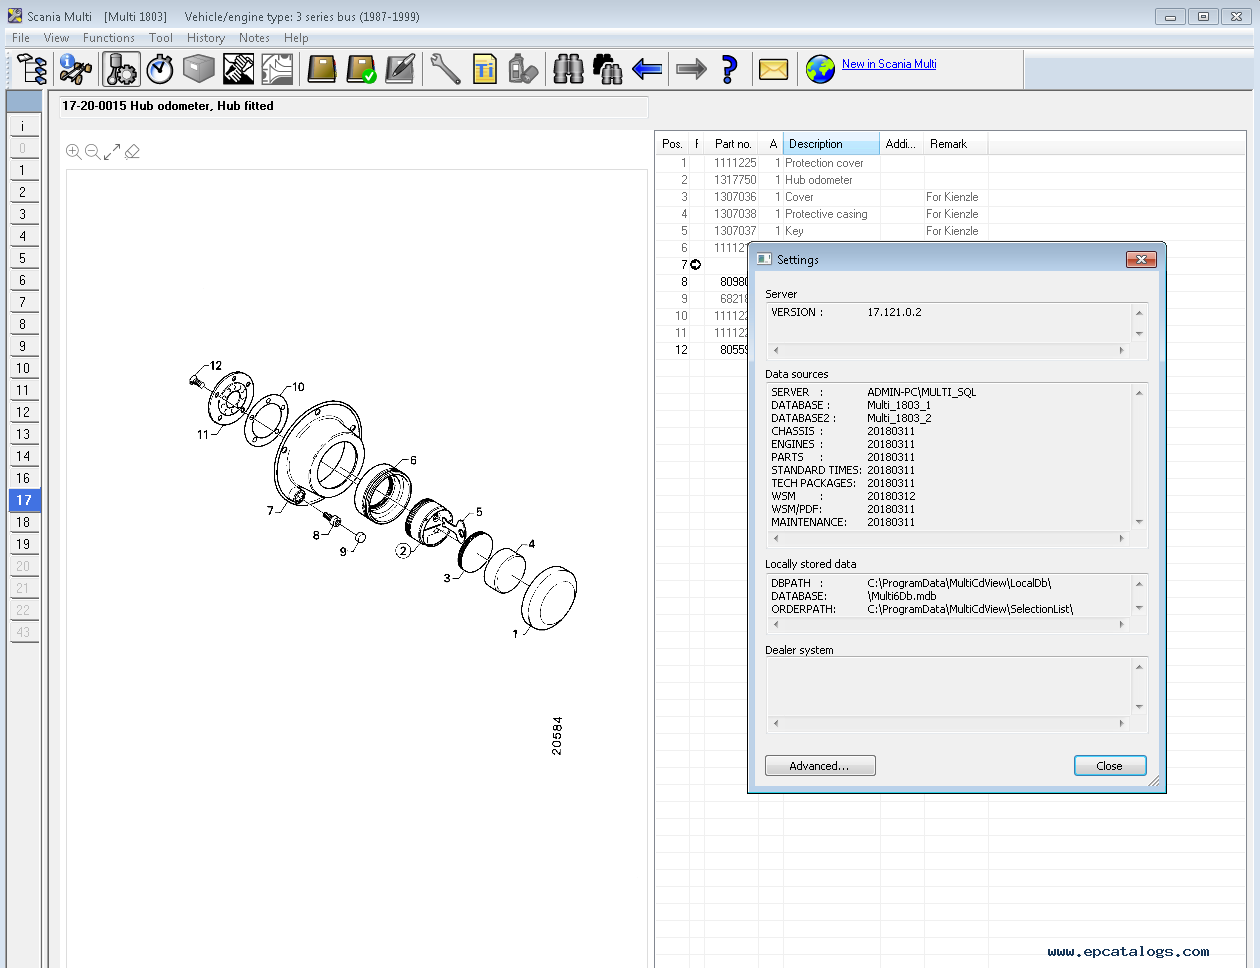The height and width of the screenshot is (968, 1260).
Task: Select the piston and gear parts icon
Action: click(x=121, y=69)
